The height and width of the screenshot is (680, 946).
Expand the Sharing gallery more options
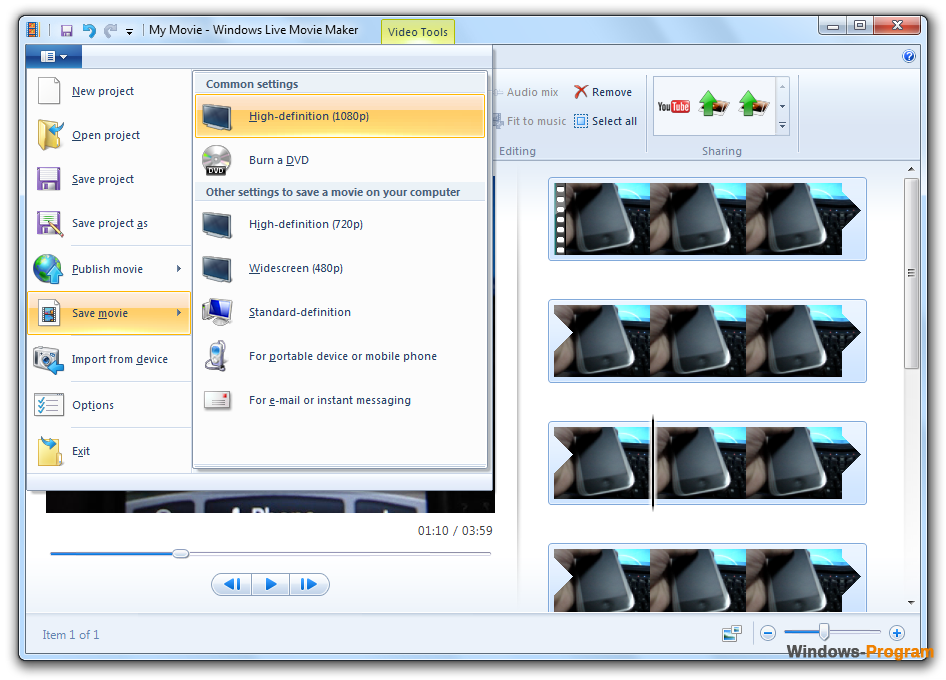tap(783, 126)
